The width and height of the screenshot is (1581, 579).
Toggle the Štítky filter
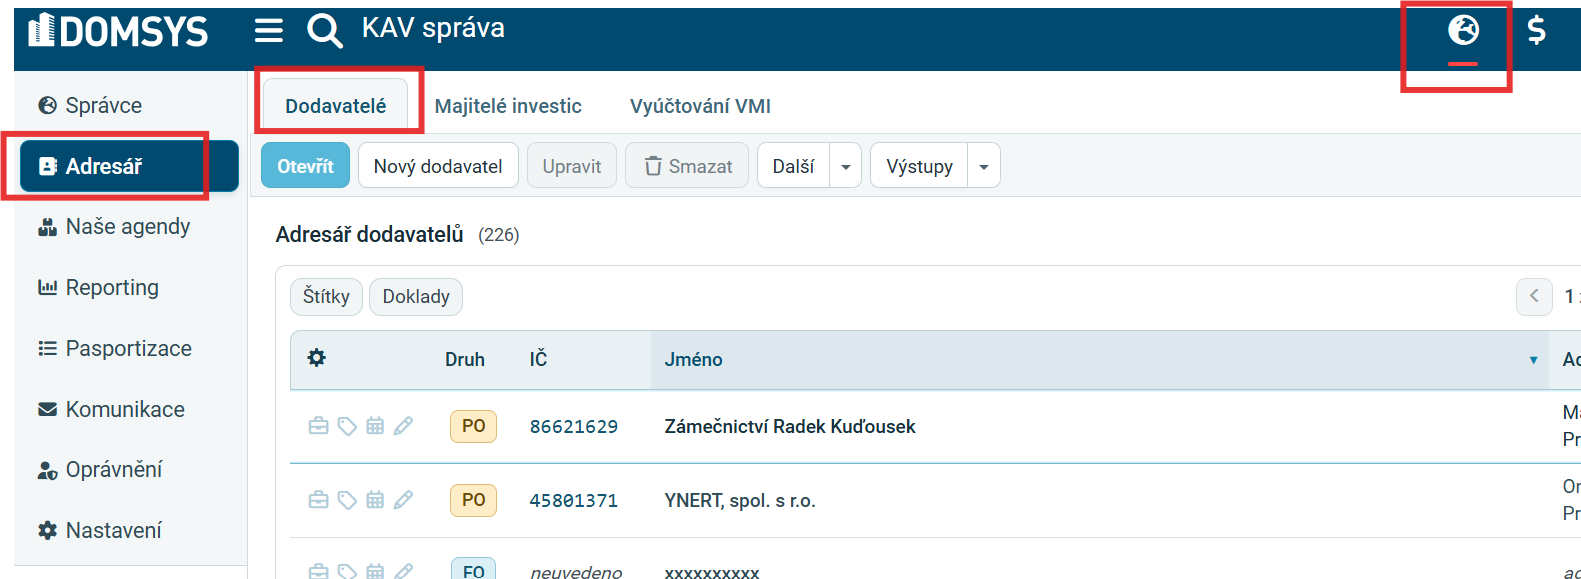[x=326, y=296]
